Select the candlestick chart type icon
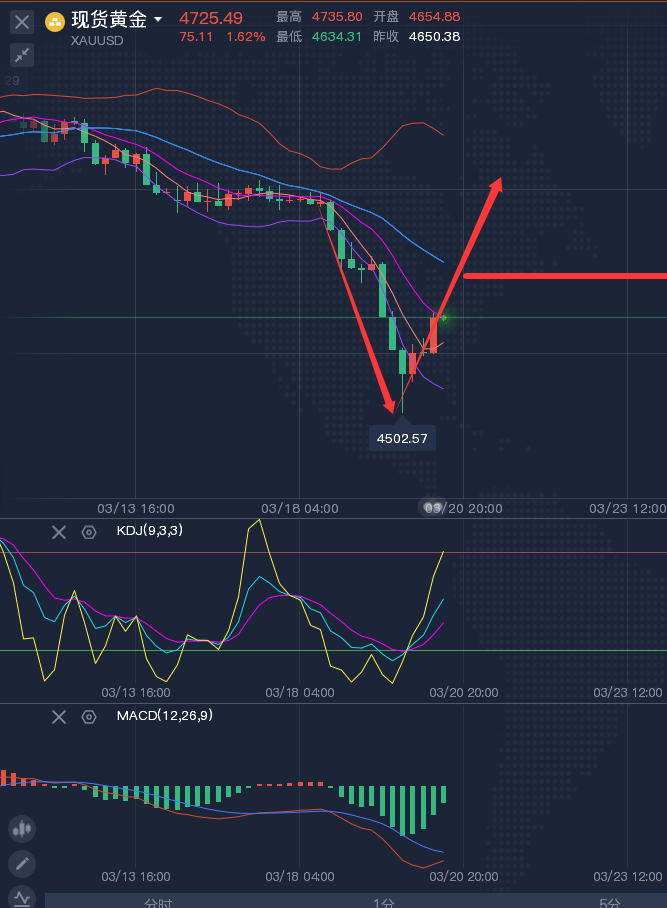This screenshot has height=908, width=667. coord(22,828)
